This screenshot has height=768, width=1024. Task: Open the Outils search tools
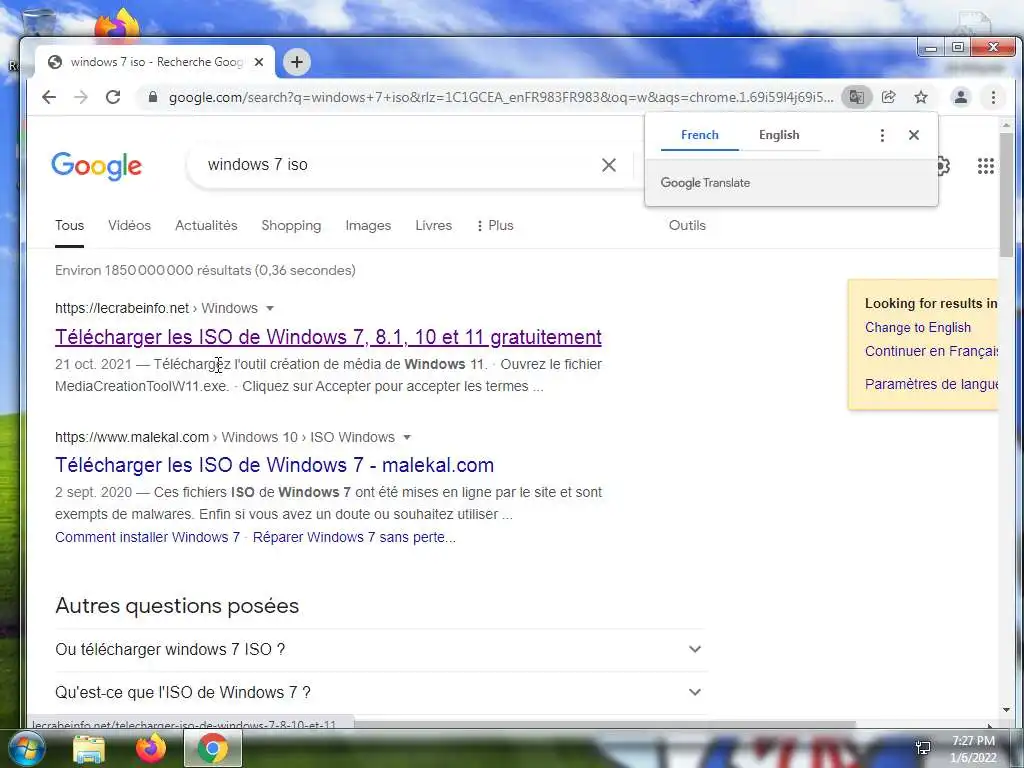687,225
